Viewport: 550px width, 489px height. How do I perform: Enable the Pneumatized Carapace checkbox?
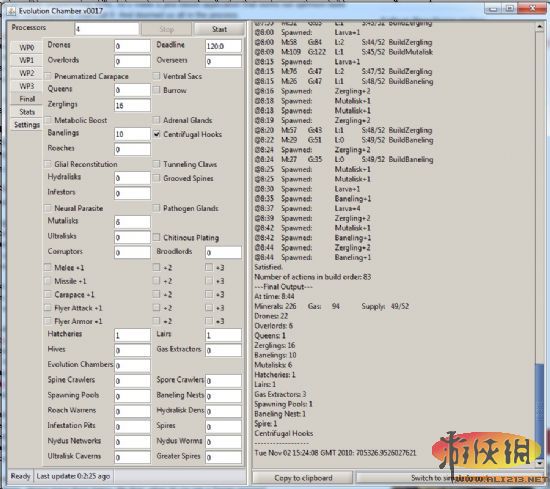48,76
